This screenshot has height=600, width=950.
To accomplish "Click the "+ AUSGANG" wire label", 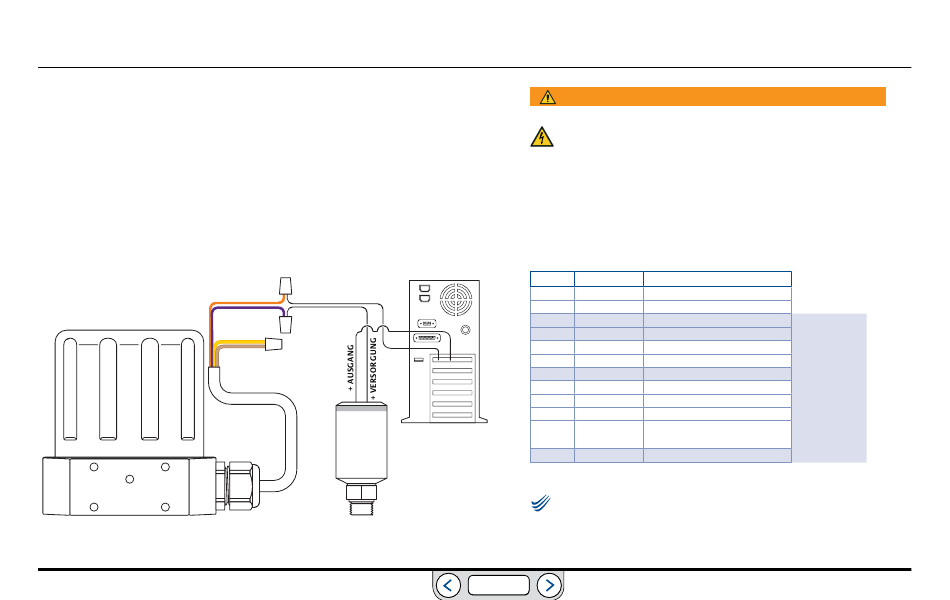I will [x=350, y=367].
